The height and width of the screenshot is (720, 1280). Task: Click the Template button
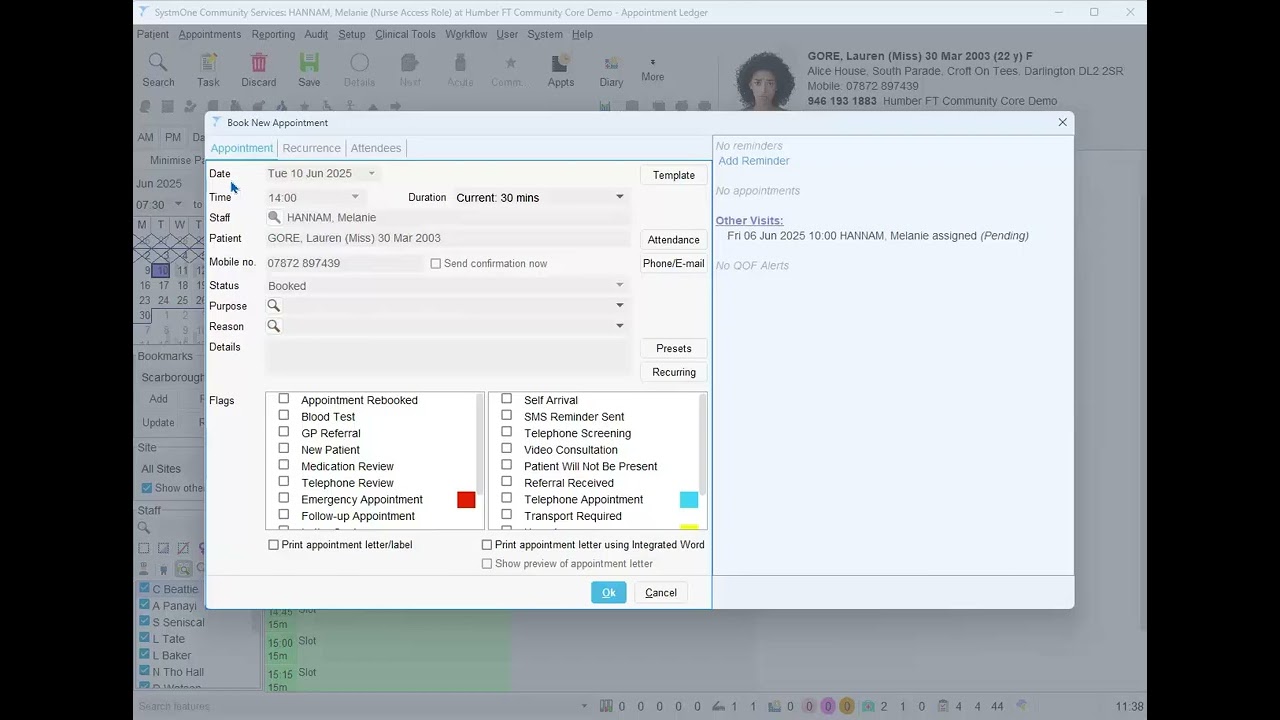point(674,175)
